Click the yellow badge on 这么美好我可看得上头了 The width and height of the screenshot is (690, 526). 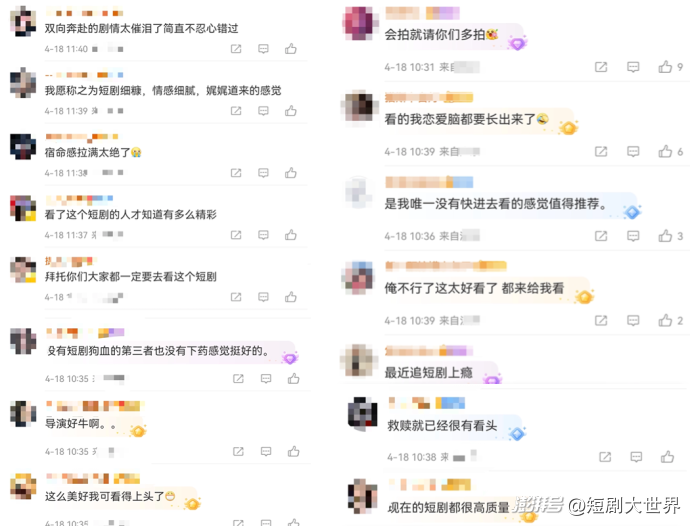192,503
